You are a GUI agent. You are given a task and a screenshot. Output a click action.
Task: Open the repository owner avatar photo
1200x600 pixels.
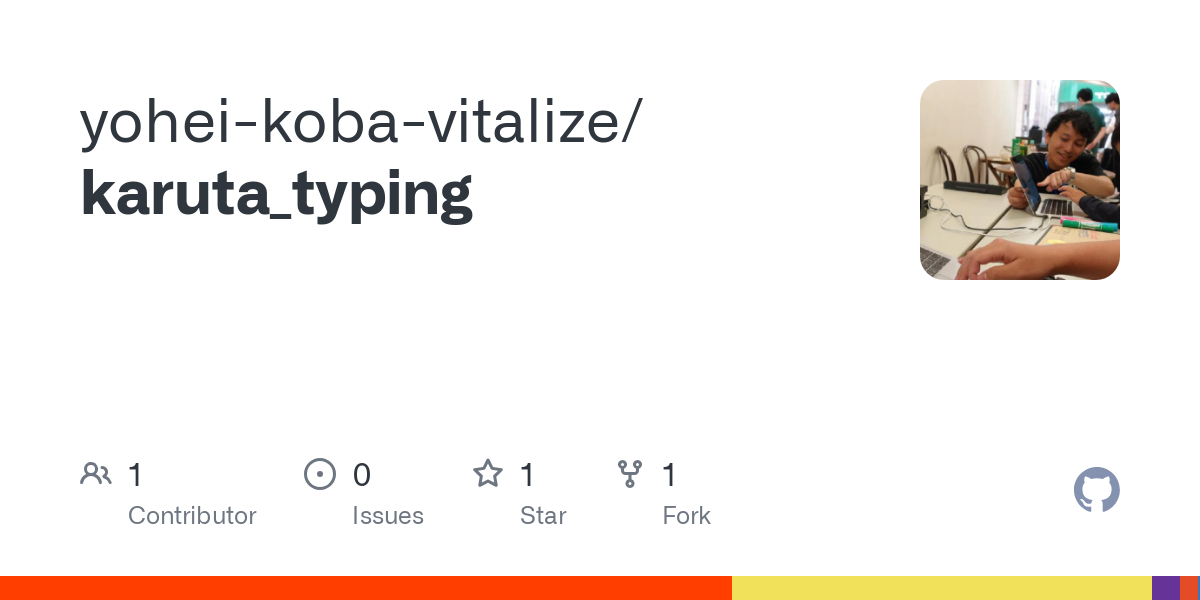[1020, 180]
